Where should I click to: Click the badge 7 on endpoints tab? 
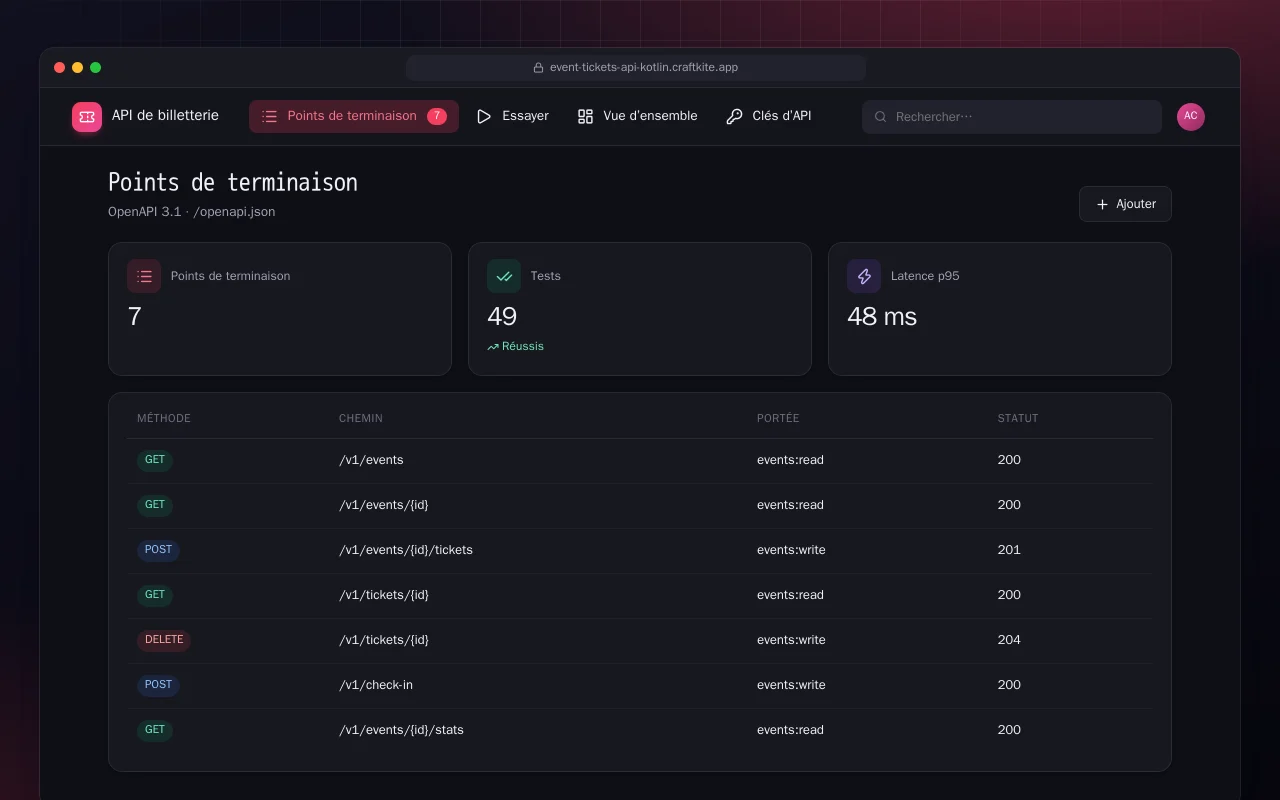pos(437,116)
